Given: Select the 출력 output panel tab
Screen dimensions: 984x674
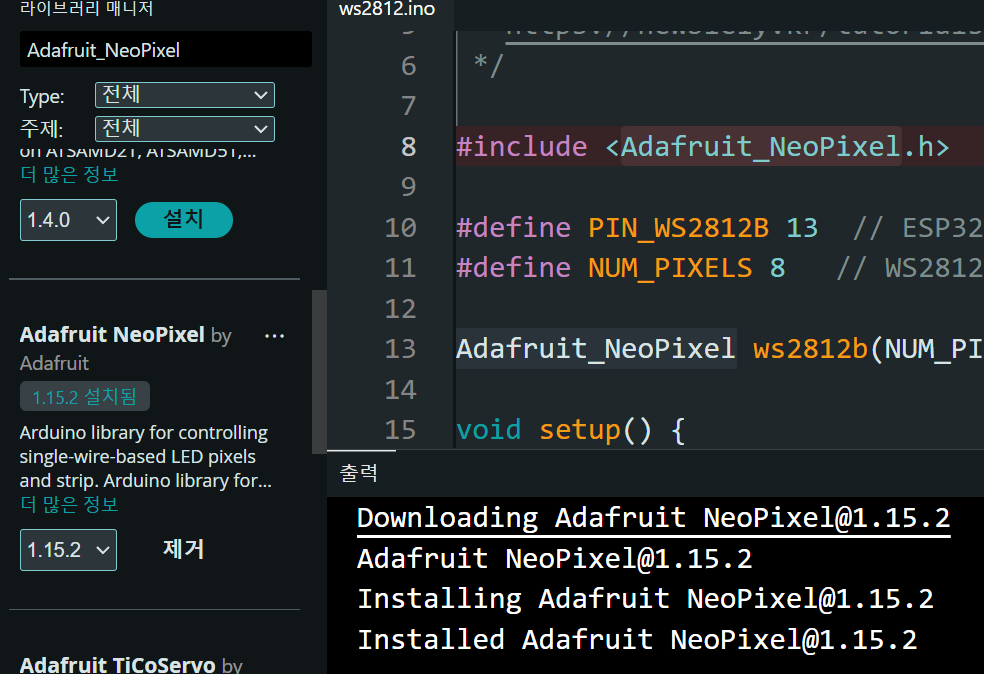Looking at the screenshot, I should (x=358, y=473).
